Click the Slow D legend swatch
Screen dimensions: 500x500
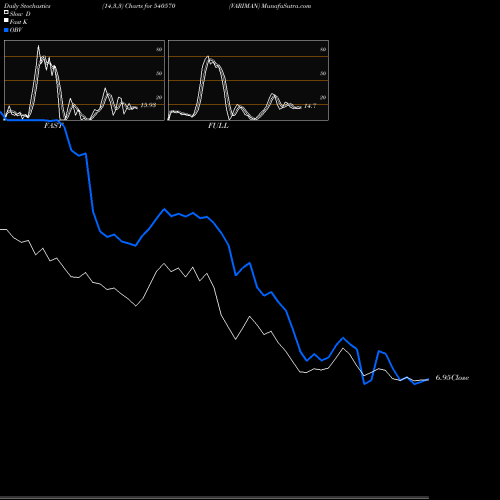[x=6, y=12]
